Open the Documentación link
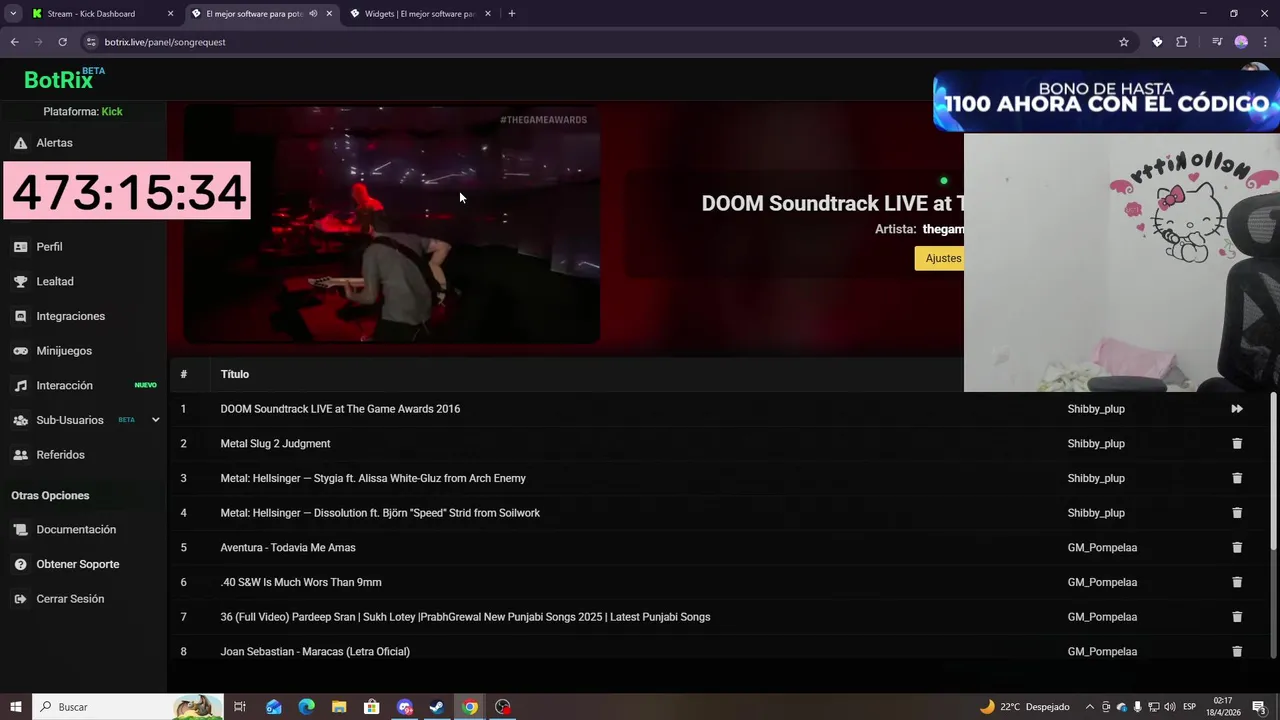1280x720 pixels. click(76, 530)
